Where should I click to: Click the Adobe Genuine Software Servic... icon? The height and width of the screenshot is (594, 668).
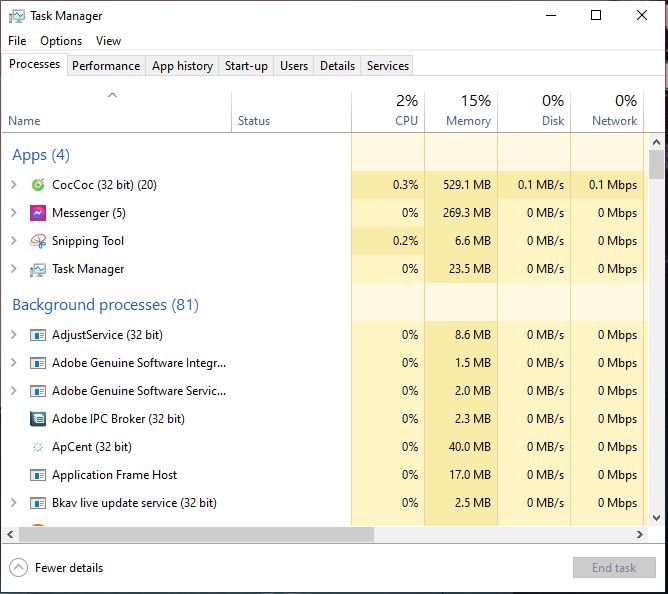(x=38, y=391)
